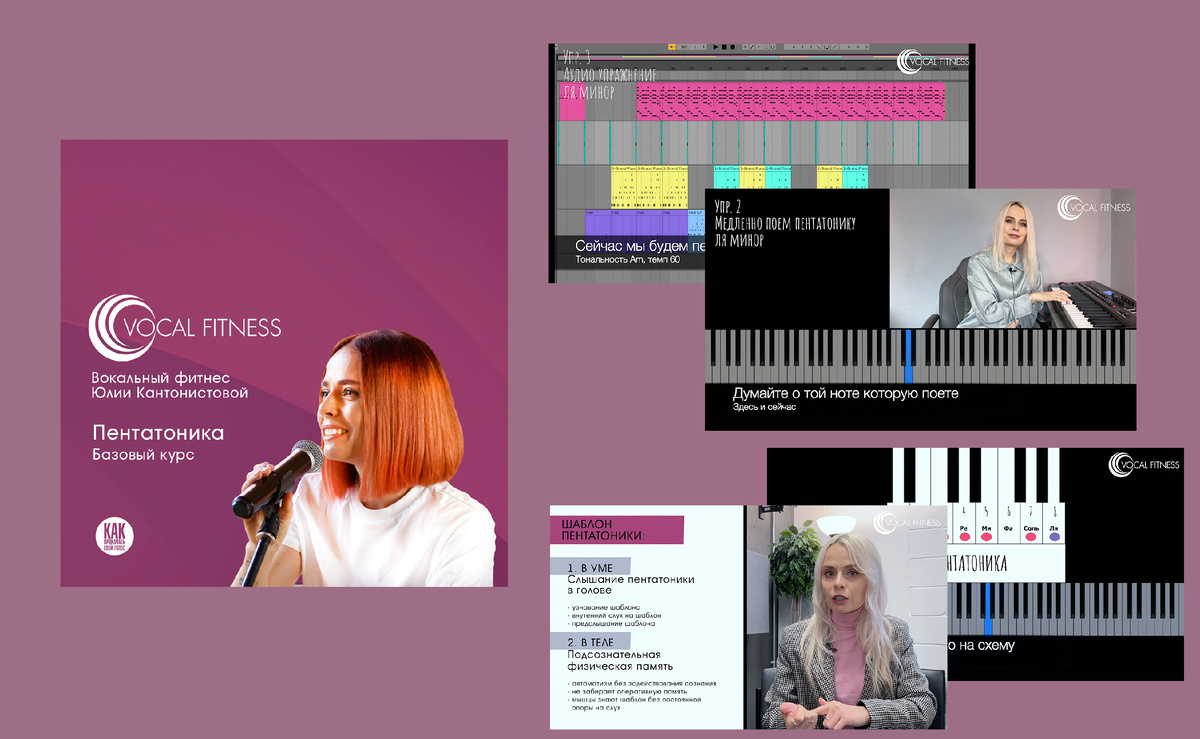Toggle the orange highlighted button in DAW toolbar
Viewport: 1200px width, 739px height.
coord(672,47)
